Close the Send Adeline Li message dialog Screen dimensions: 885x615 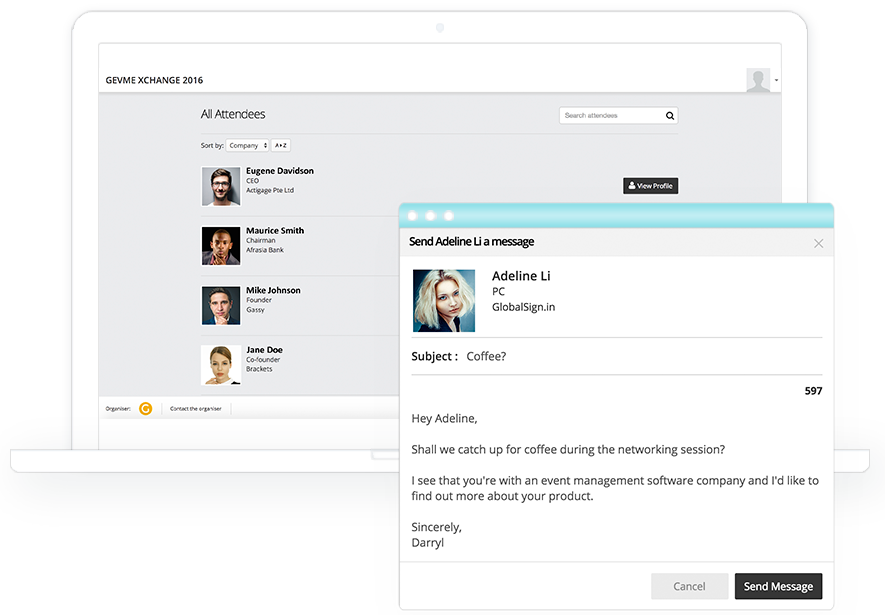818,242
